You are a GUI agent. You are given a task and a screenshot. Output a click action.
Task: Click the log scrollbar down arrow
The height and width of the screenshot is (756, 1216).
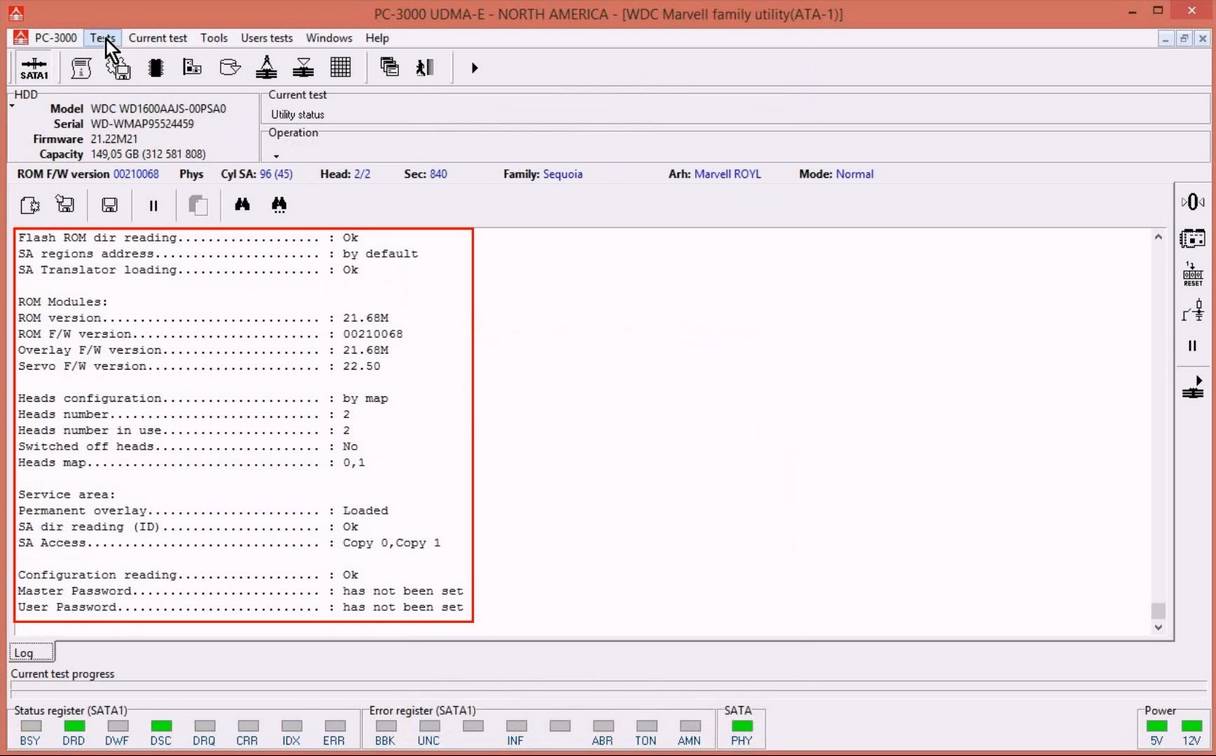click(1158, 628)
